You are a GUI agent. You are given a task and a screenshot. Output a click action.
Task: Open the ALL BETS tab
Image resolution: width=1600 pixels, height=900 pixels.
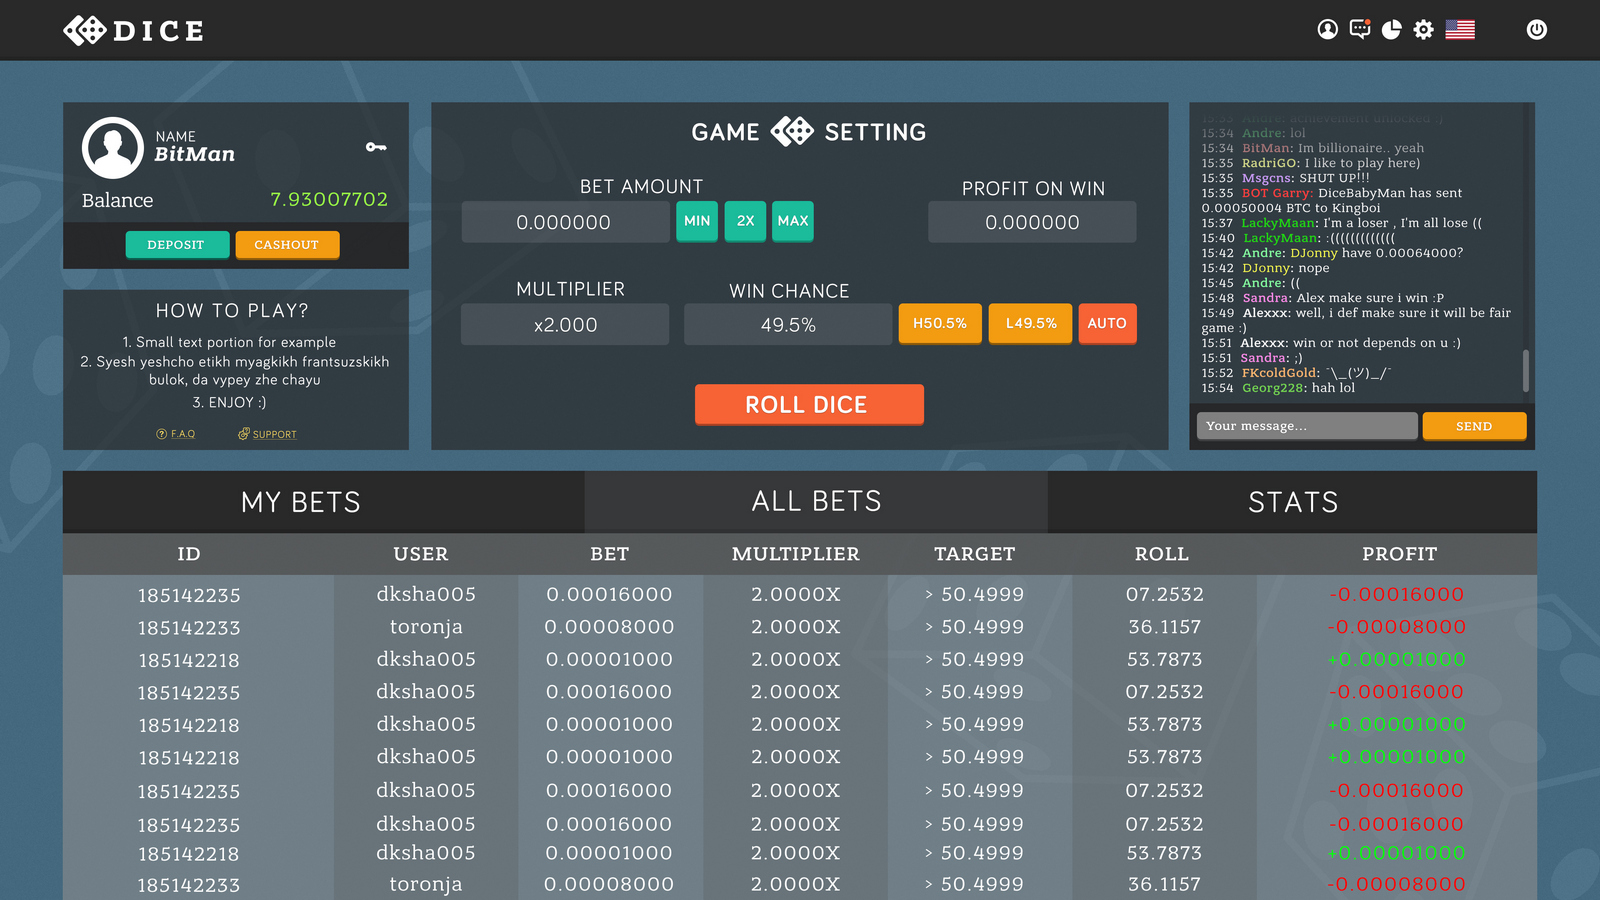816,502
